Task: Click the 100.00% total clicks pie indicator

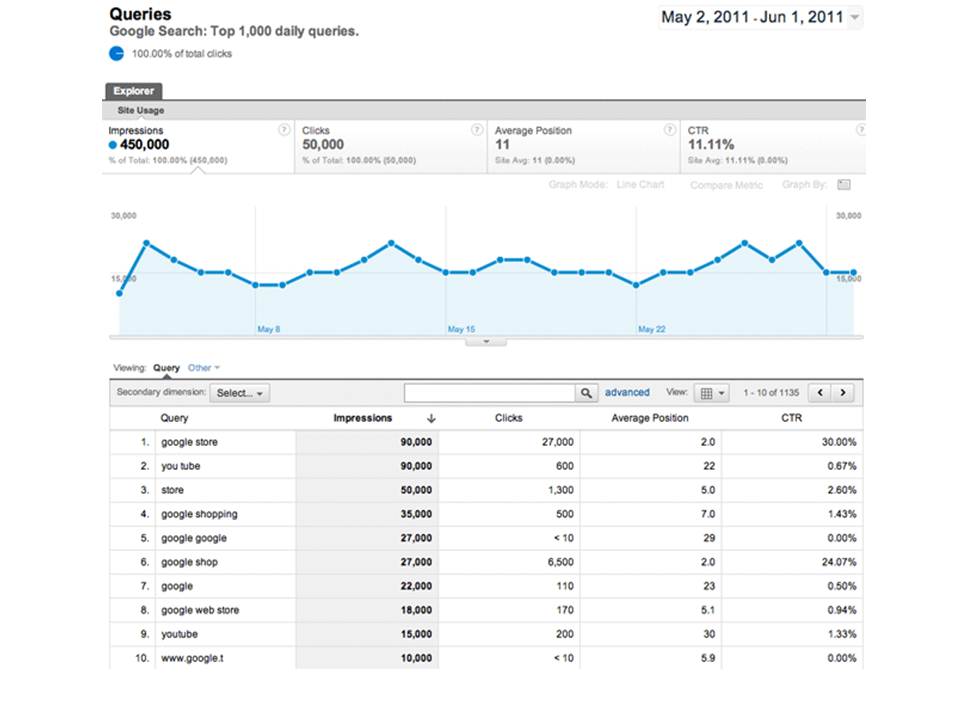Action: 118,53
